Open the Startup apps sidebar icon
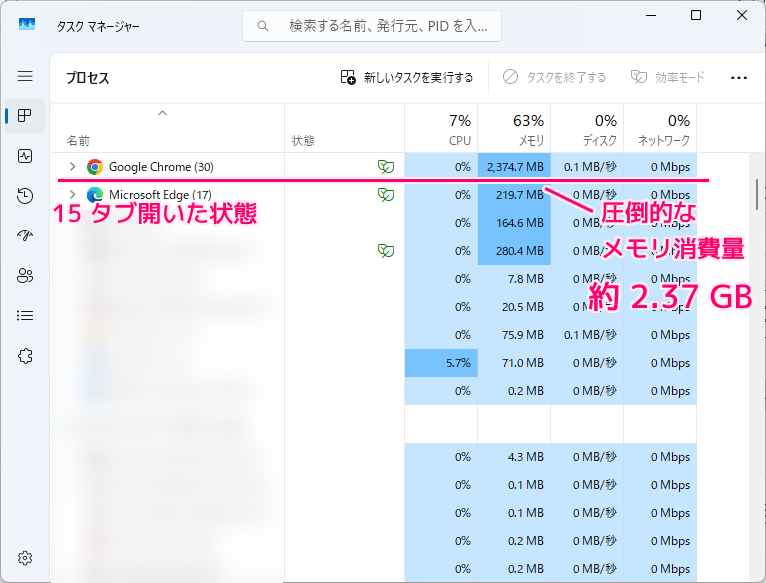766x583 pixels. tap(25, 236)
